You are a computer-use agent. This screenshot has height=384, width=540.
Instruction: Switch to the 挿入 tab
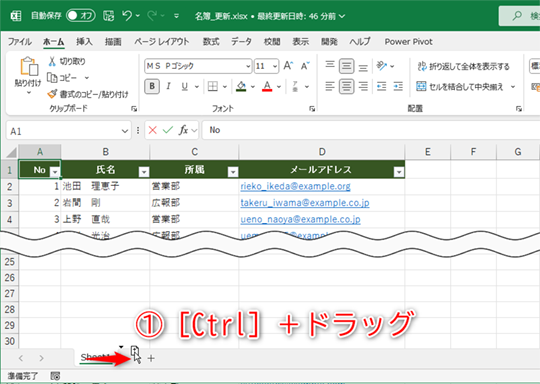coord(84,42)
